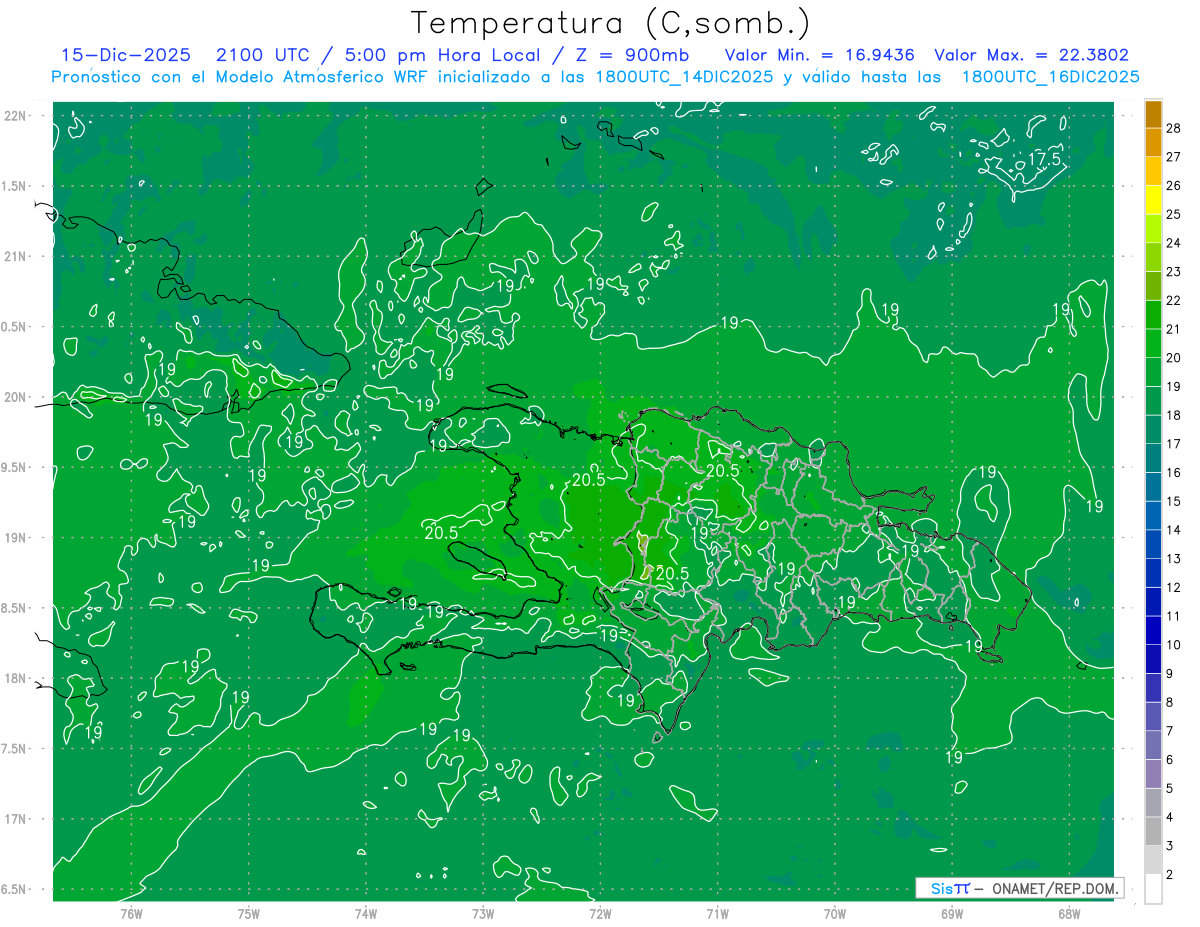Click the legend swatch between 27 and 28
This screenshot has width=1200, height=927.
tap(1154, 142)
